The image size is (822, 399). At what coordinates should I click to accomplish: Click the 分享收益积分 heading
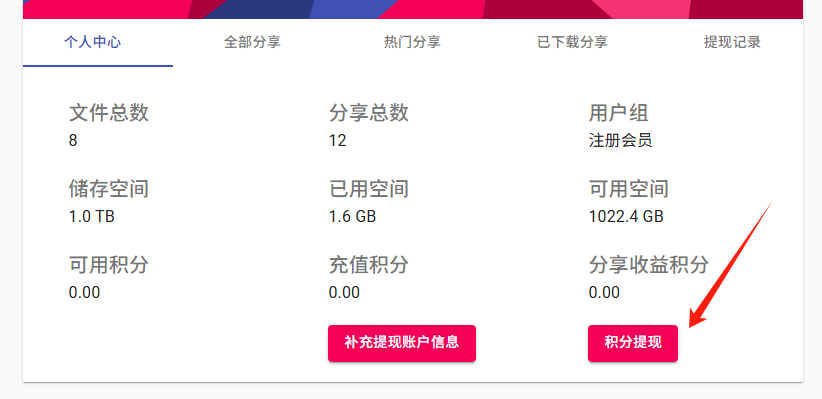click(x=648, y=265)
